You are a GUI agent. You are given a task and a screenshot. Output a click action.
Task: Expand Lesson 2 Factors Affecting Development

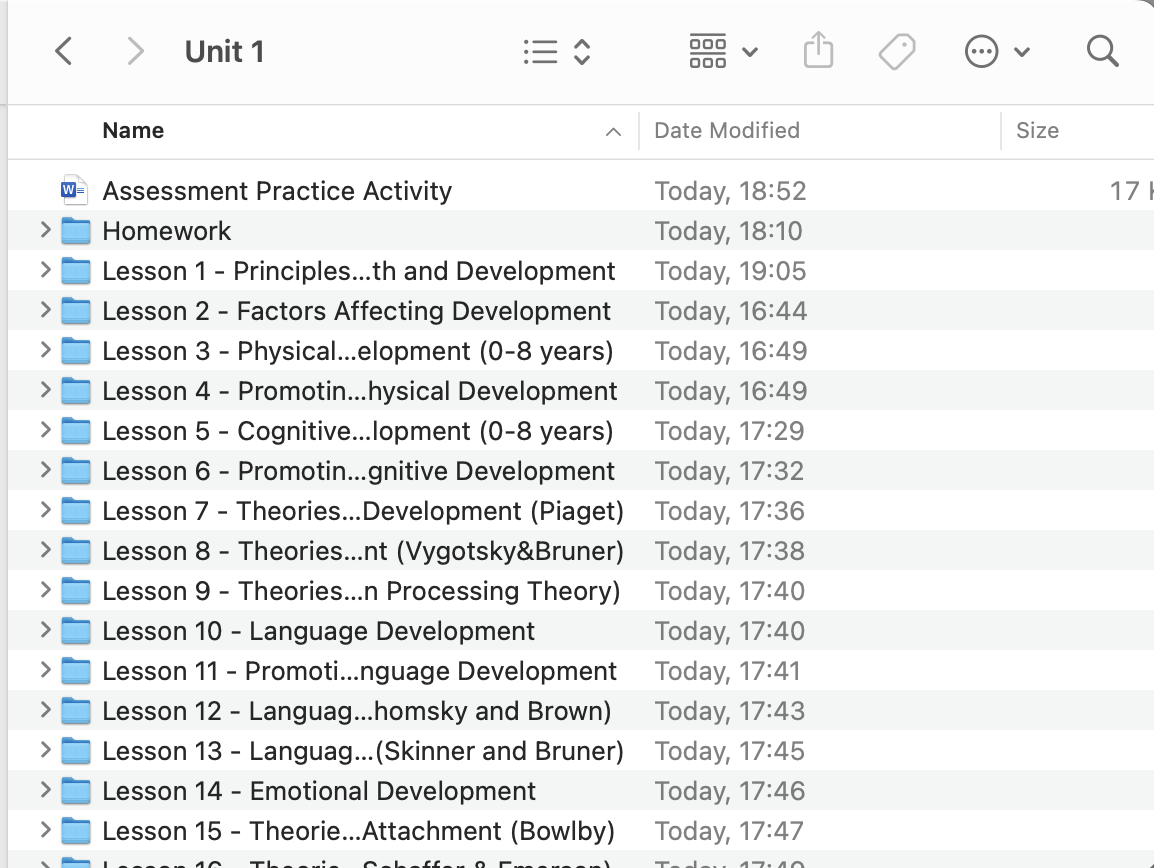coord(45,311)
